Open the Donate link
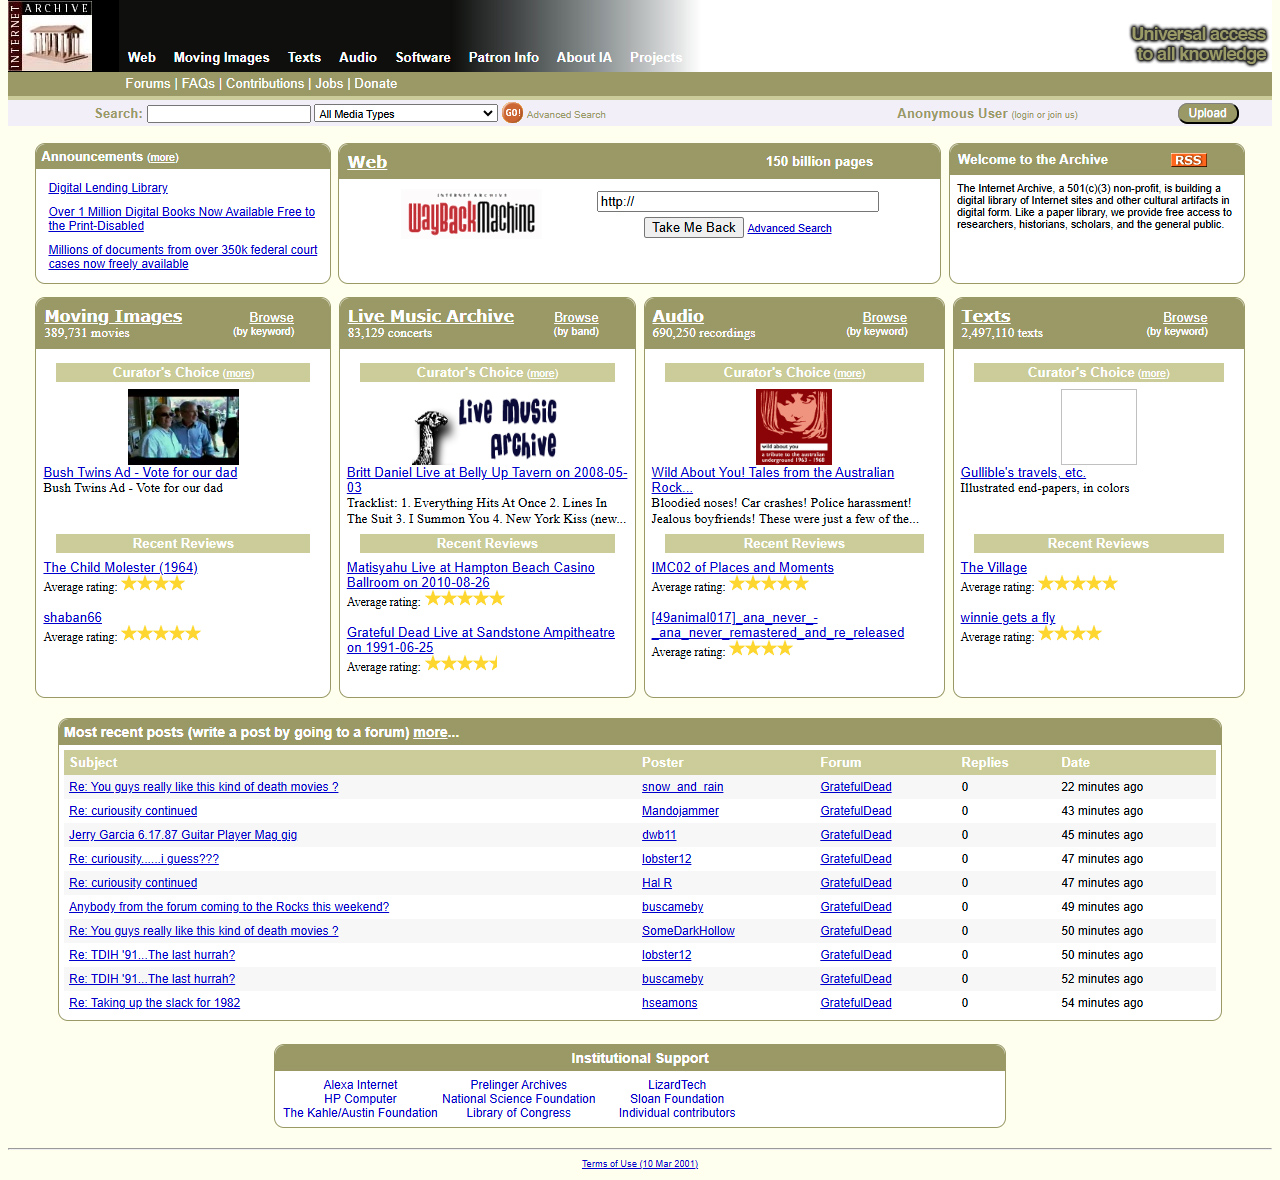This screenshot has height=1180, width=1280. tap(376, 84)
